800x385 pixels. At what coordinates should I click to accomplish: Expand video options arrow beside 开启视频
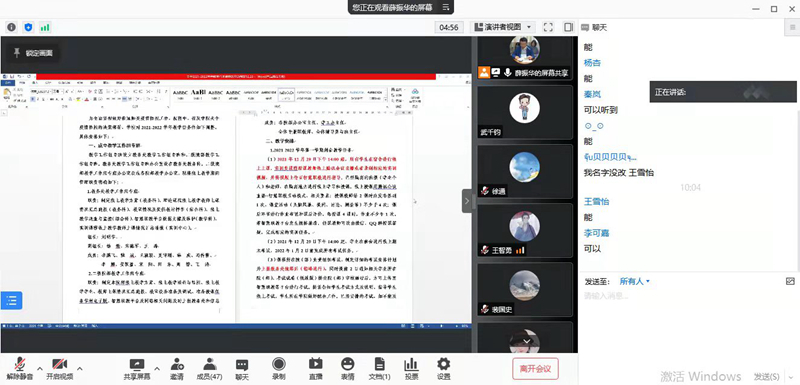80,368
